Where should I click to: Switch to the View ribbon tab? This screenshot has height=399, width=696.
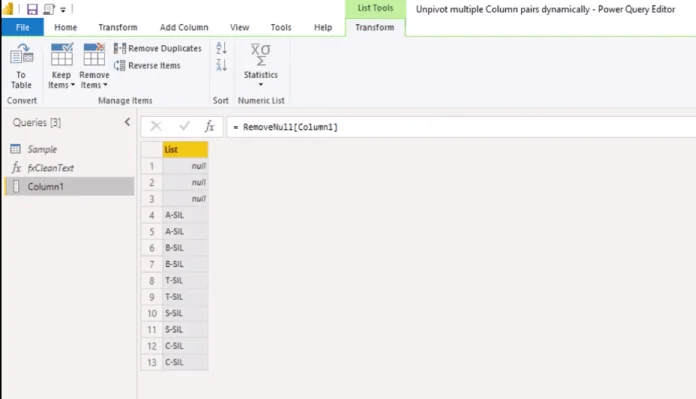(239, 27)
